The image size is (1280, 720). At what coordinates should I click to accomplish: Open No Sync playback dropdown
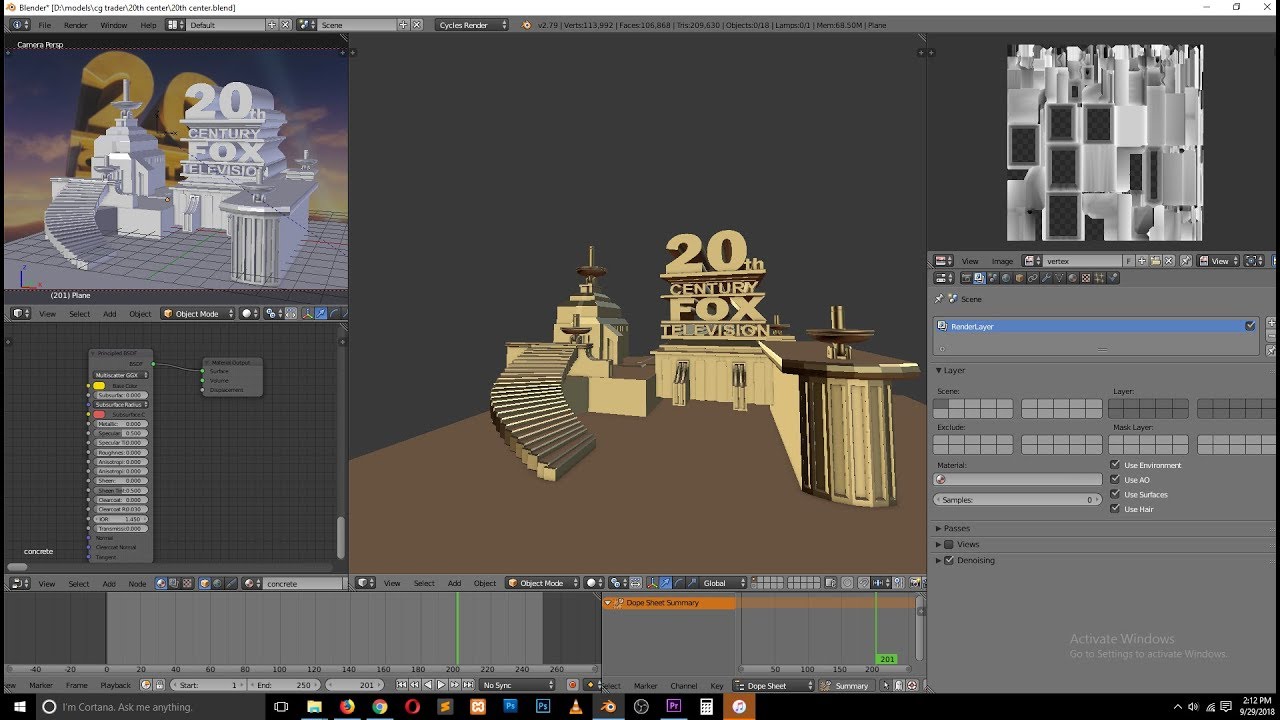[517, 685]
